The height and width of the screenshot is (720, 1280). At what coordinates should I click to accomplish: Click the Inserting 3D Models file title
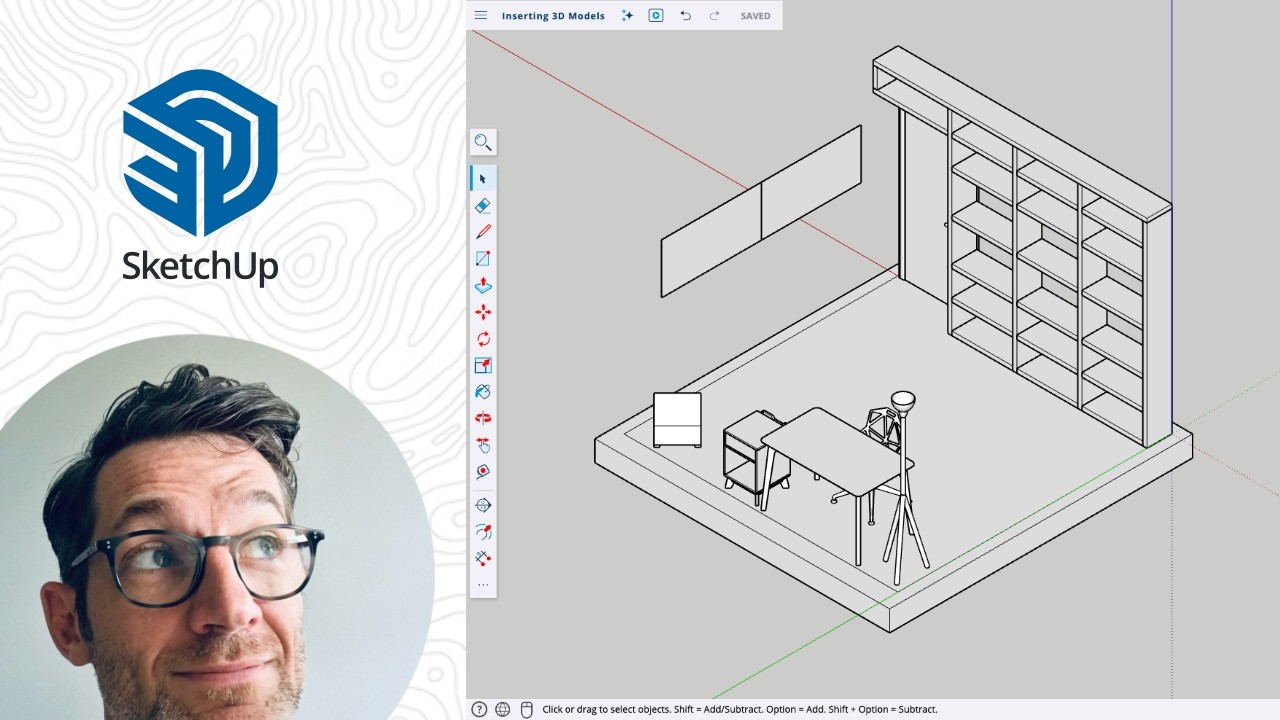coord(553,16)
